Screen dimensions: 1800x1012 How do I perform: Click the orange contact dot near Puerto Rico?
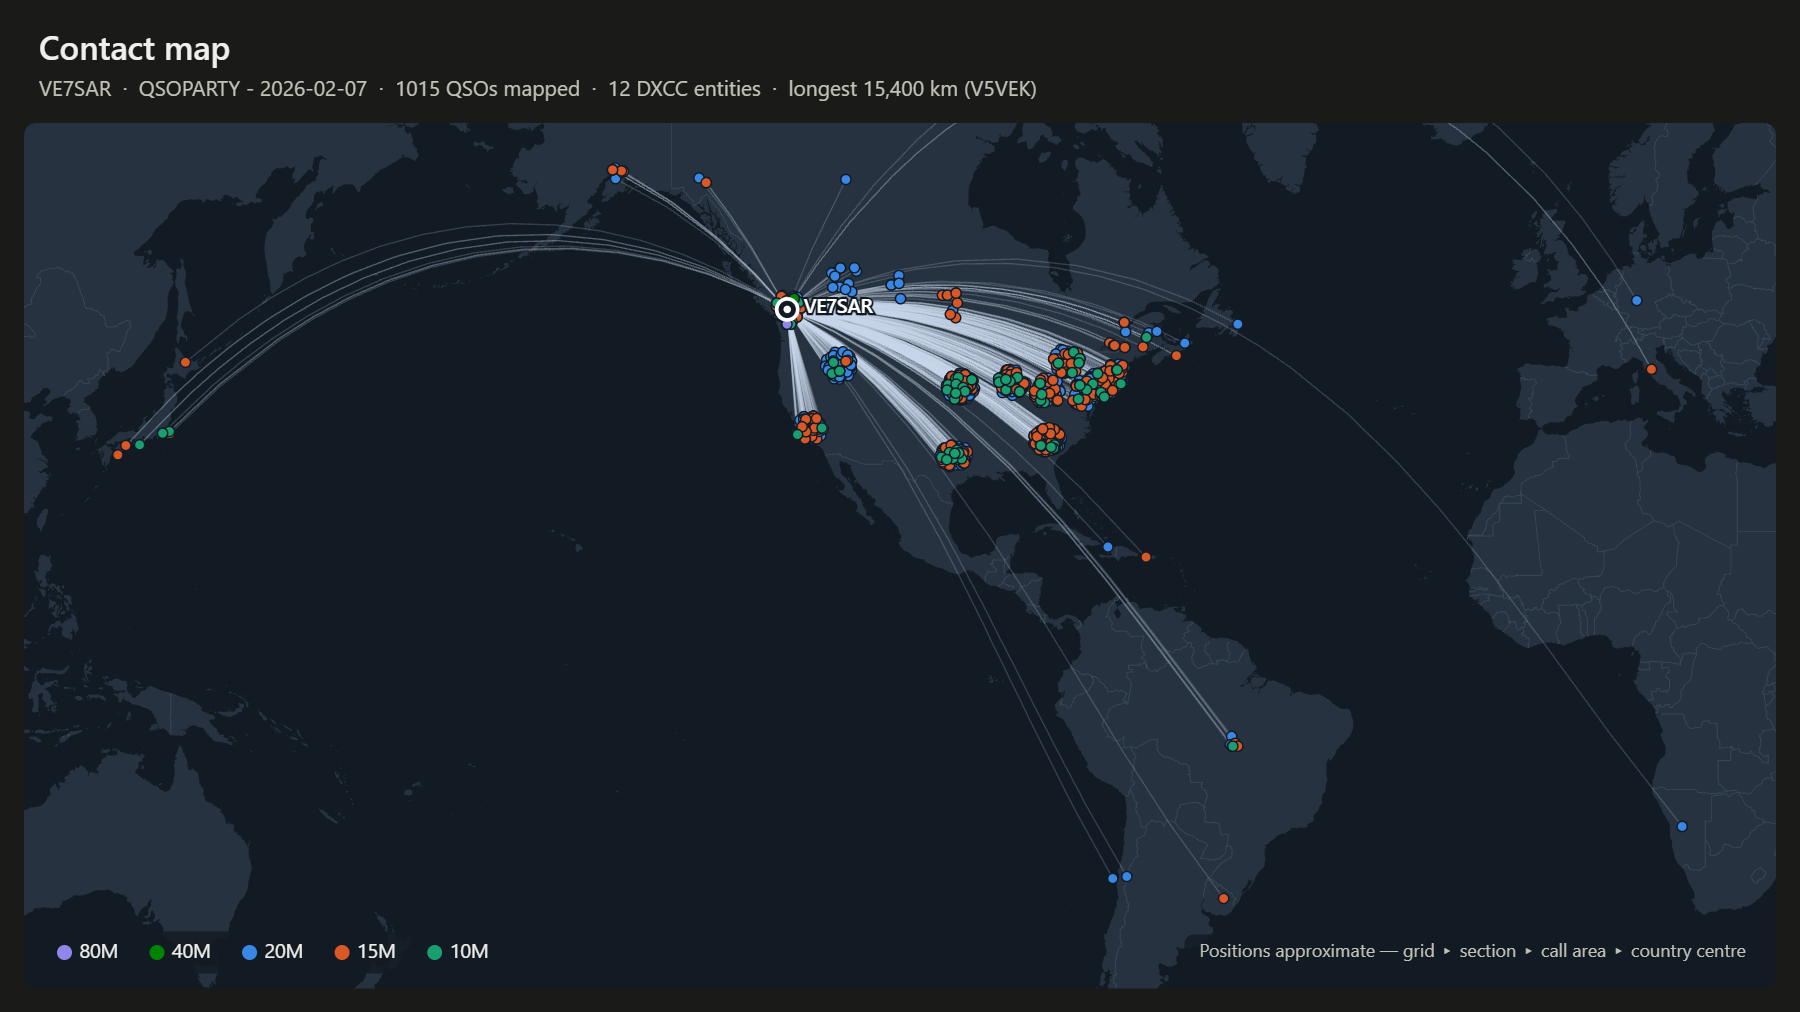[x=1146, y=557]
